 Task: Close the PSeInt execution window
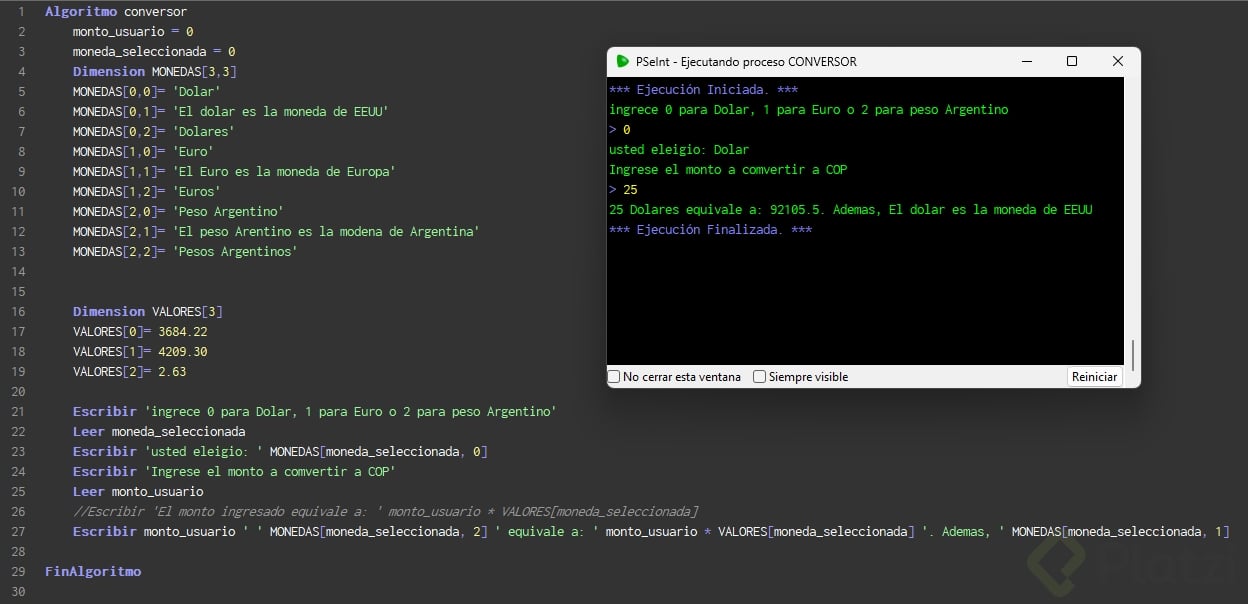[1118, 61]
